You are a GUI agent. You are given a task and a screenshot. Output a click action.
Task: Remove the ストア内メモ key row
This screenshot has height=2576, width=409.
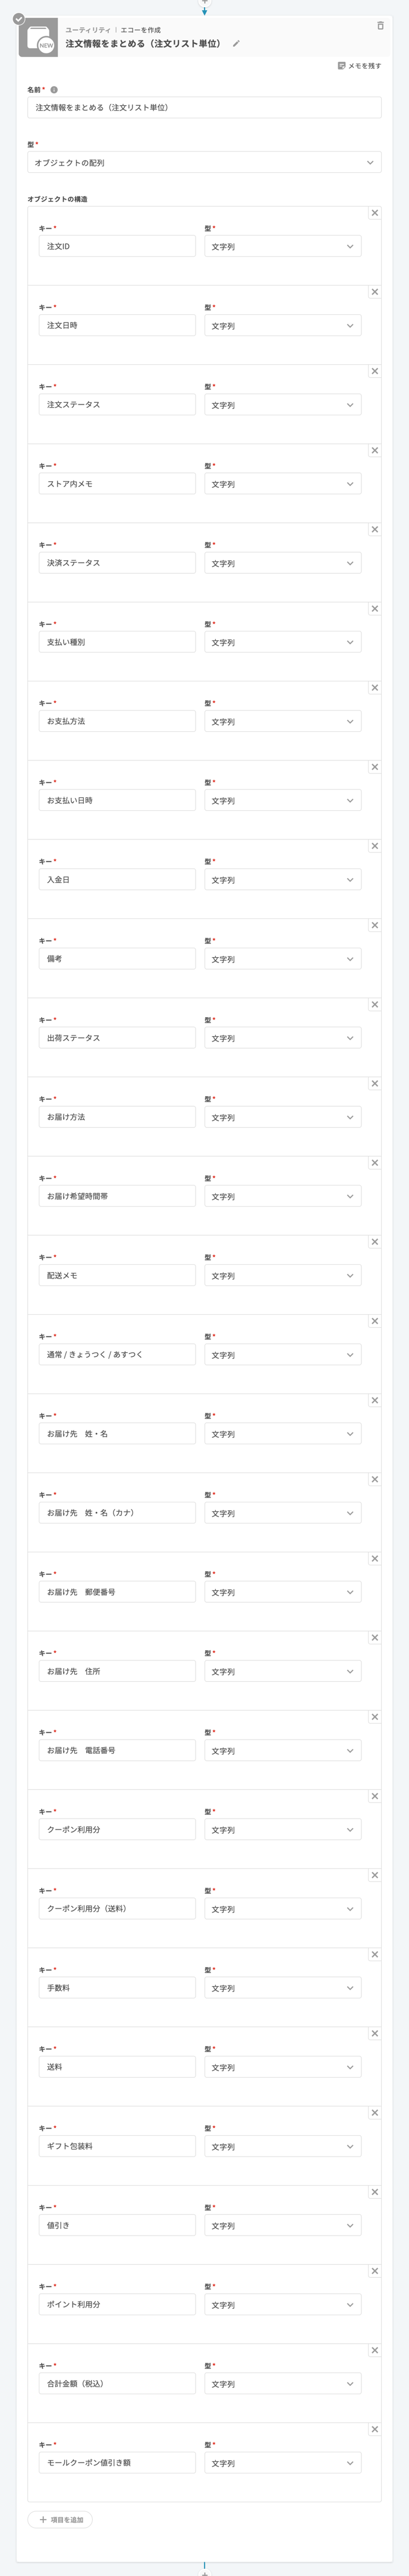375,451
